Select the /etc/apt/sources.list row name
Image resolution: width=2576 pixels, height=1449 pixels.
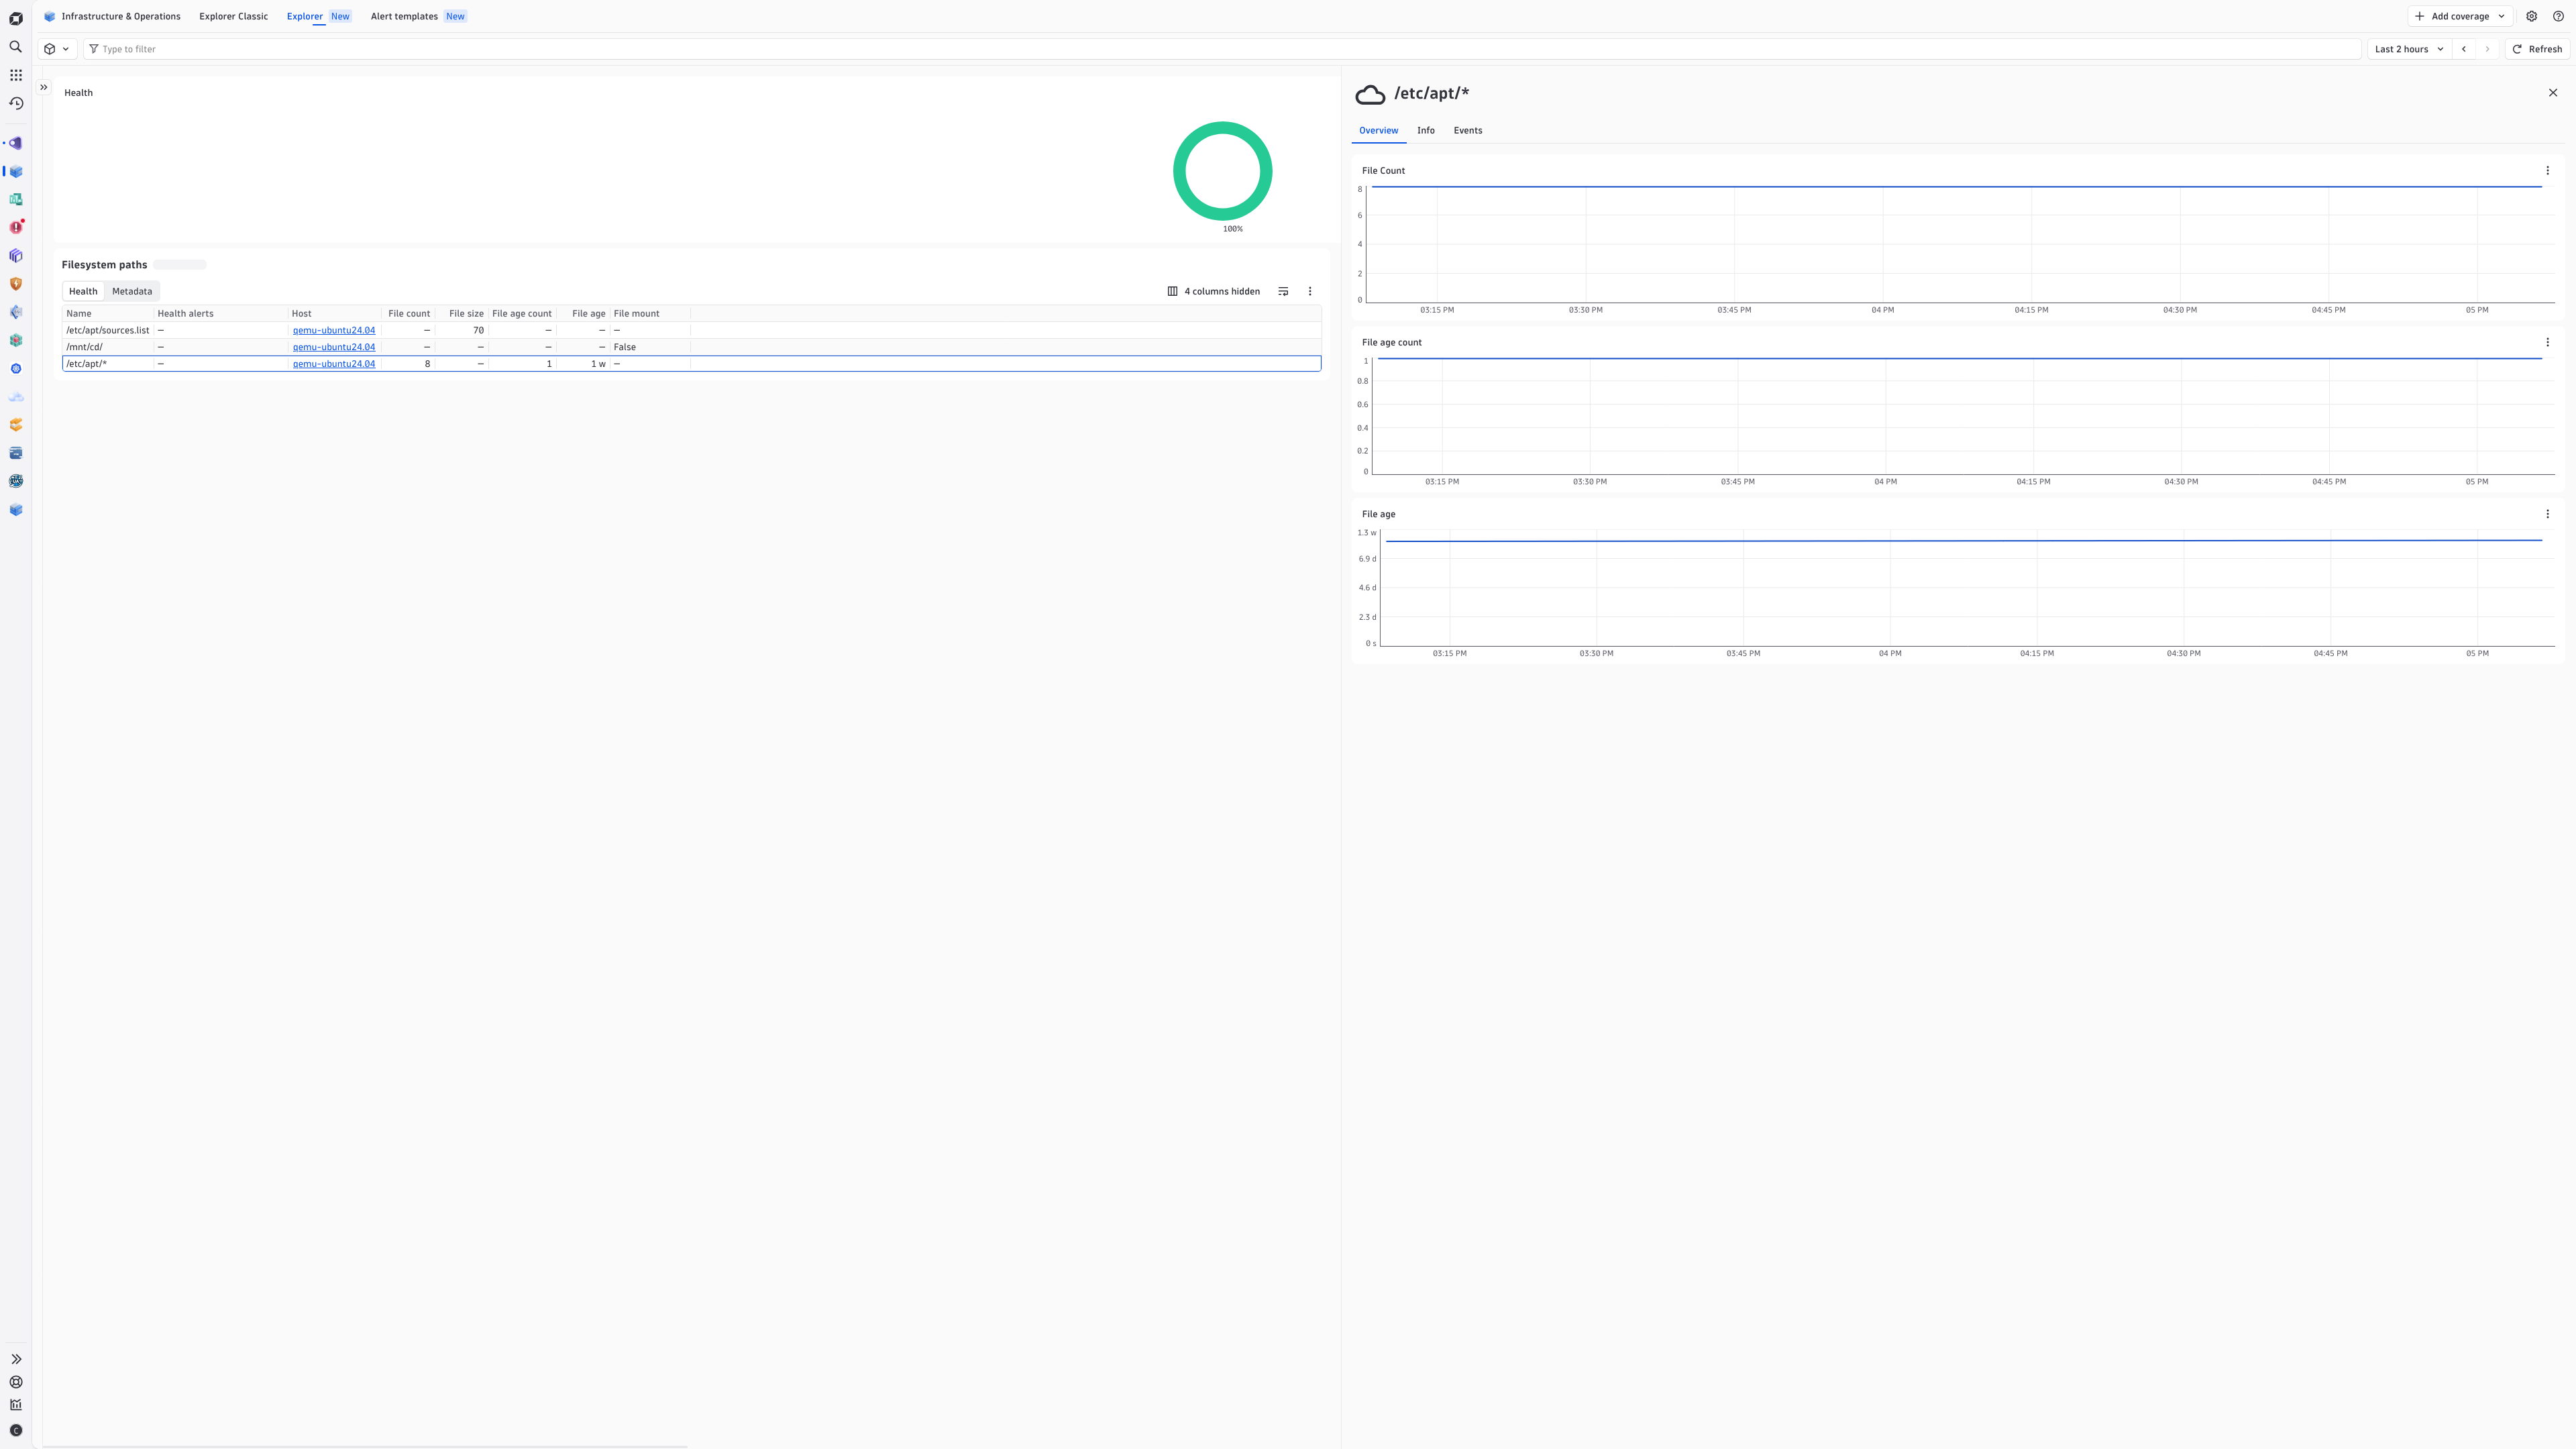pos(108,330)
